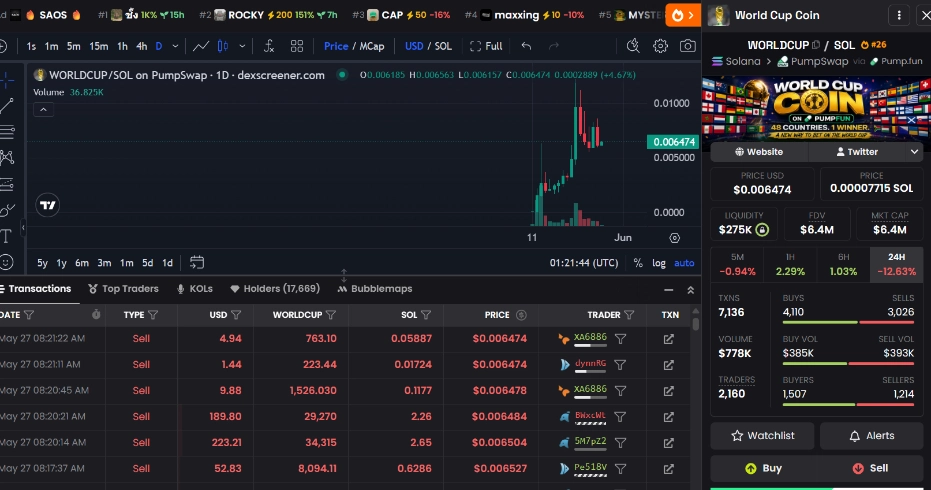Open the emoji sticker tool

click(x=6, y=262)
